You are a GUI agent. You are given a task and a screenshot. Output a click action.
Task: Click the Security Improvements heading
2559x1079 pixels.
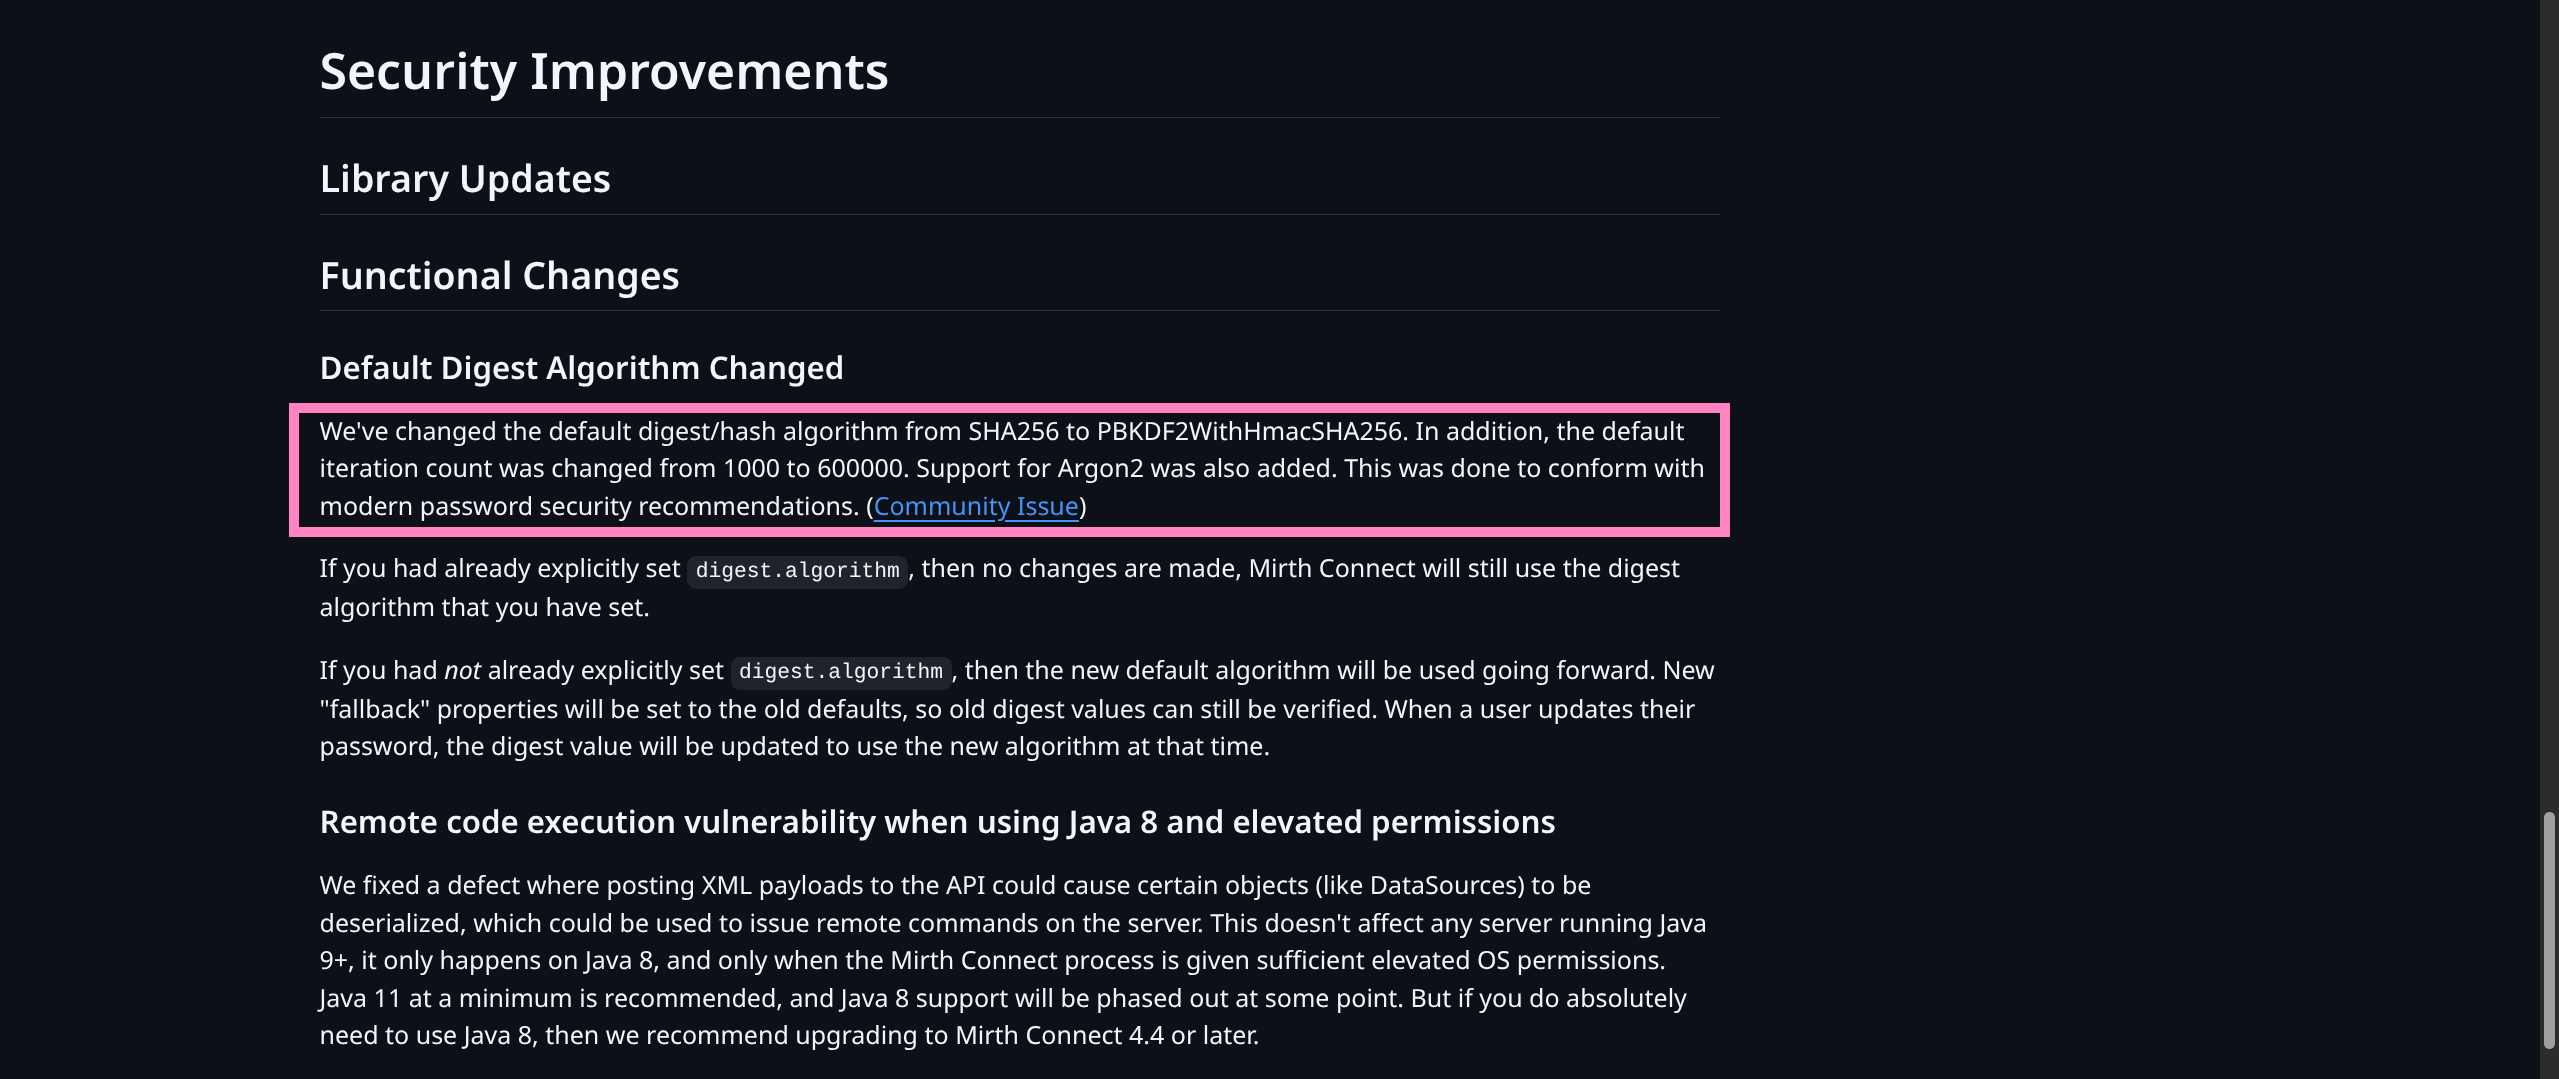coord(604,72)
